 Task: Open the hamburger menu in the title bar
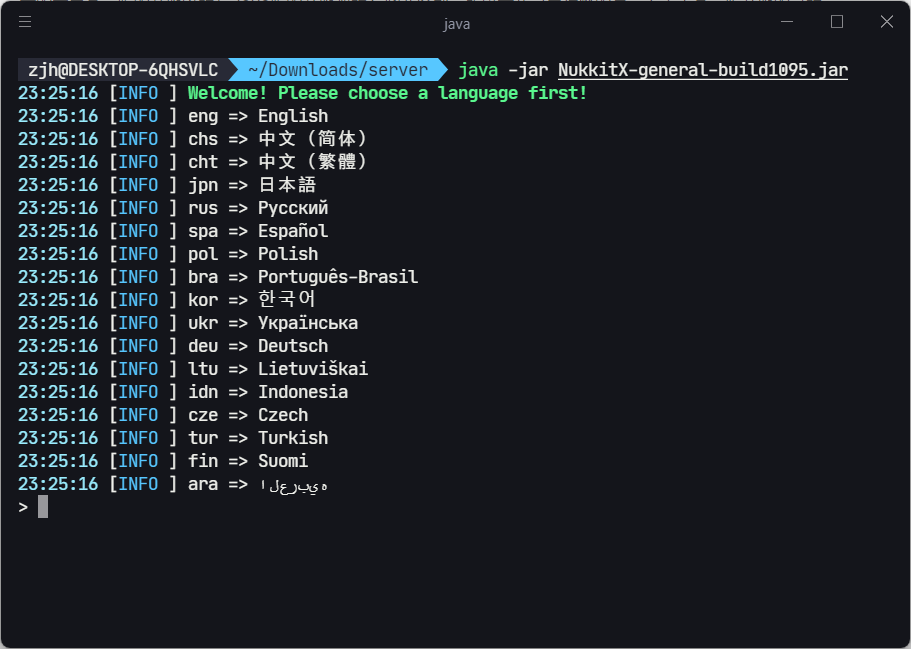pos(25,22)
